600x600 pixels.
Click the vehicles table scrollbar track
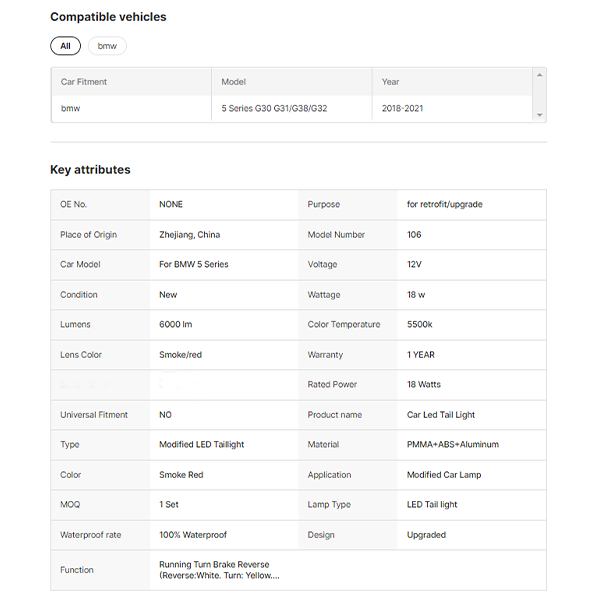pyautogui.click(x=540, y=95)
